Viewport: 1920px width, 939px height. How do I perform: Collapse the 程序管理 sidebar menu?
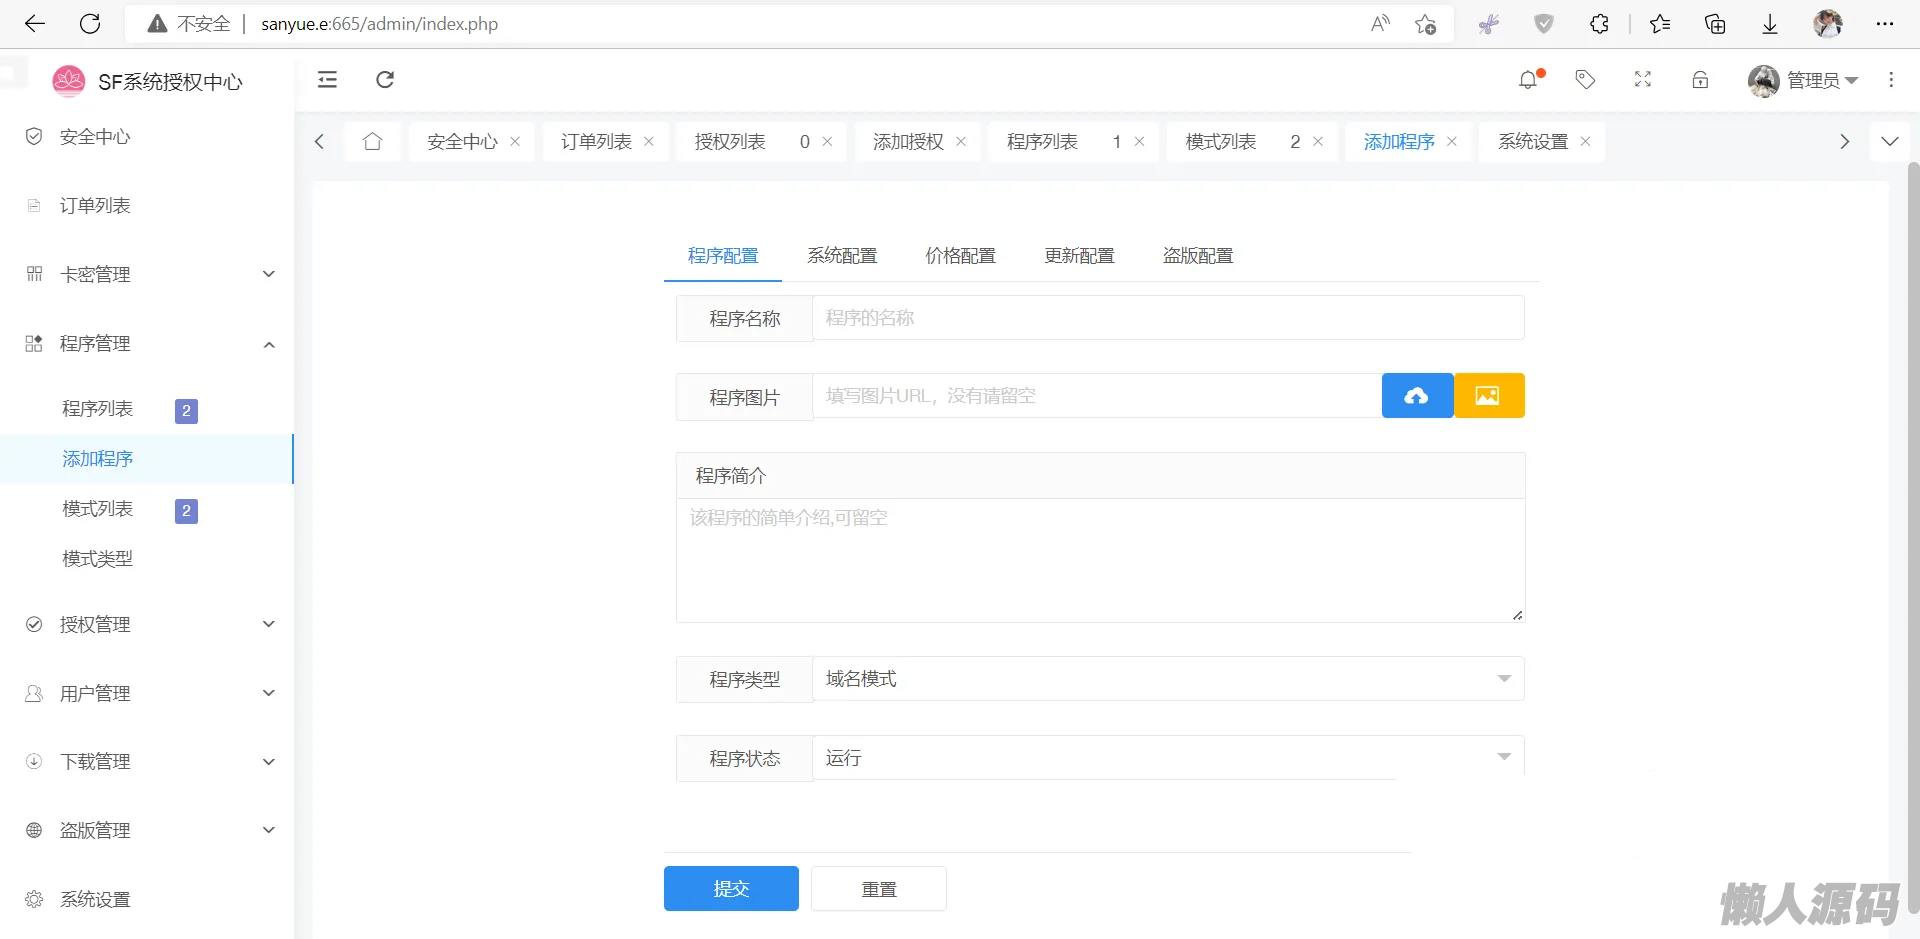[150, 344]
